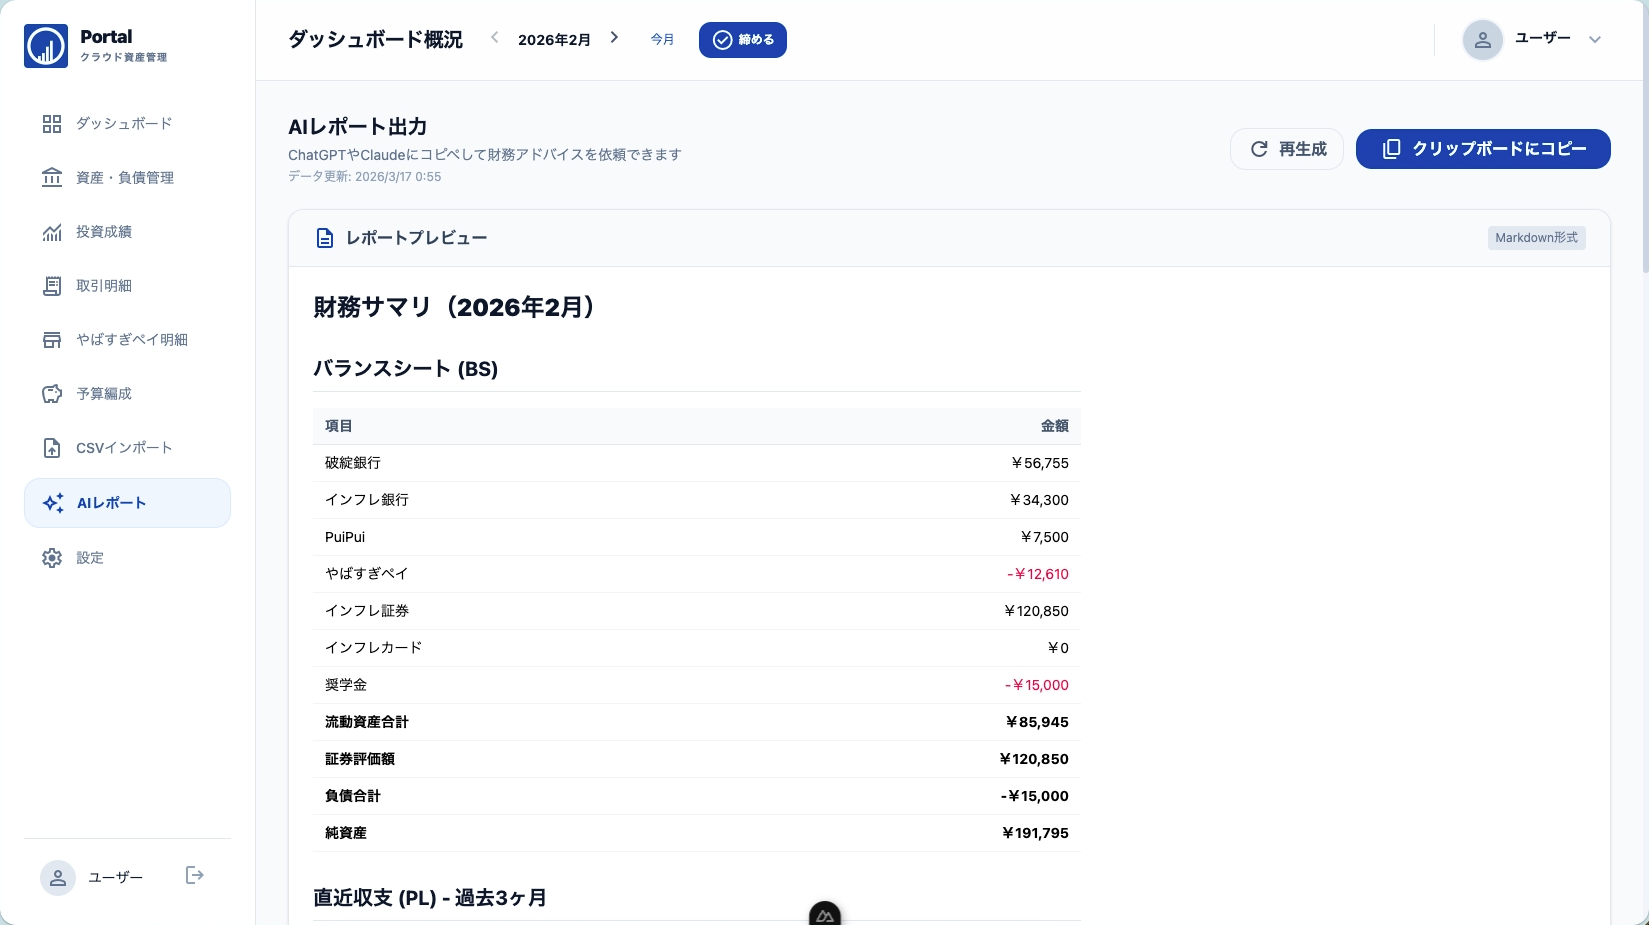Jump to 今月 link
The height and width of the screenshot is (925, 1649).
pos(662,40)
